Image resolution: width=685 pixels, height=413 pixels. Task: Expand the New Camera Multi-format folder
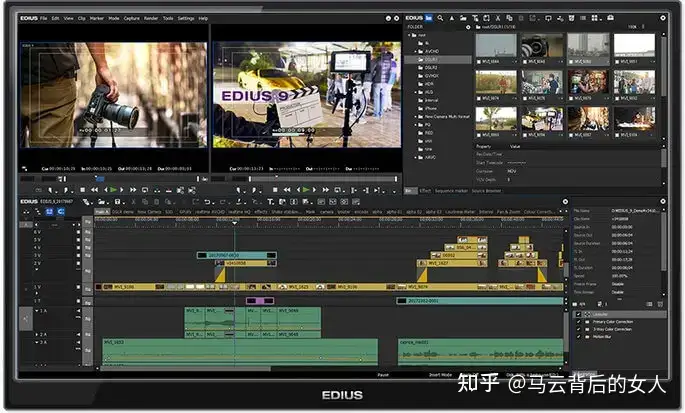415,117
